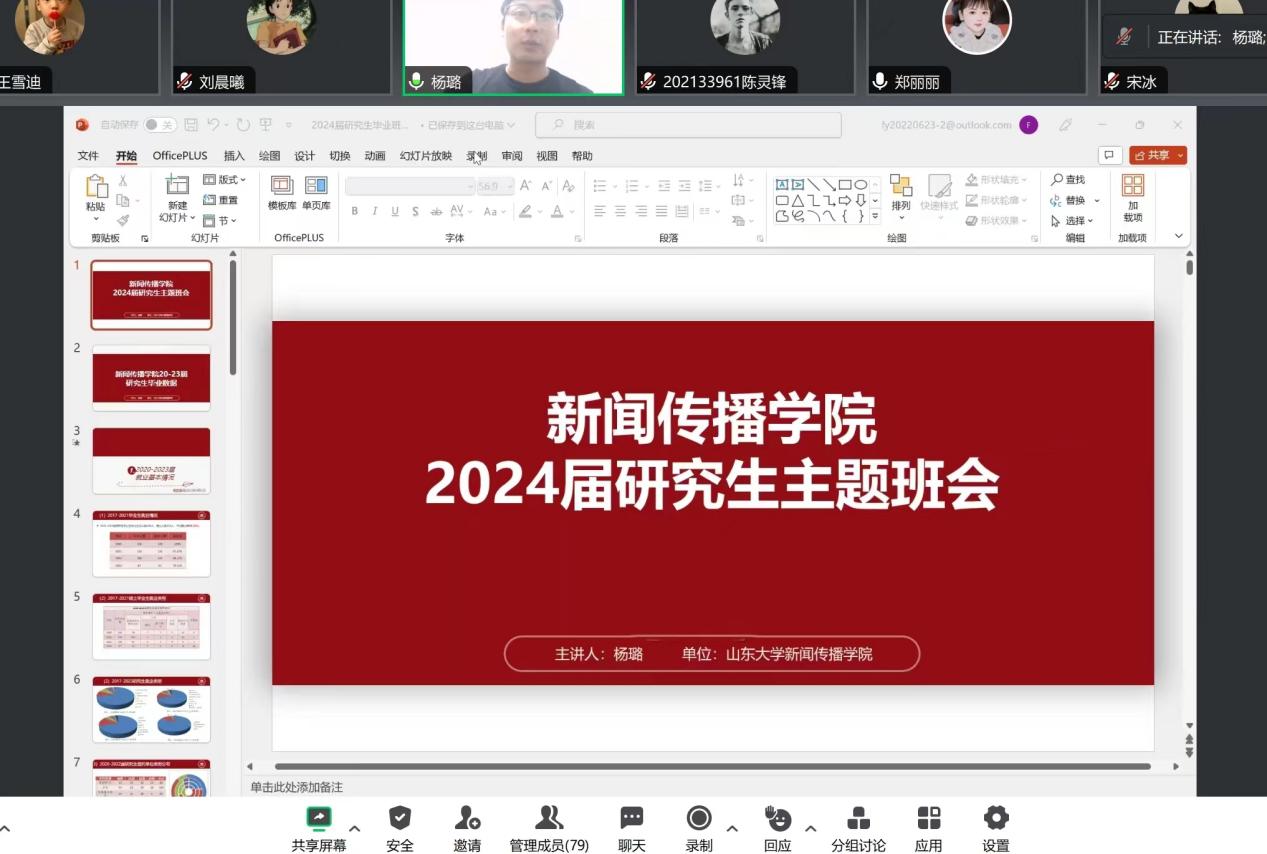Click the Invite participants icon
Image resolution: width=1267 pixels, height=854 pixels.
point(467,819)
